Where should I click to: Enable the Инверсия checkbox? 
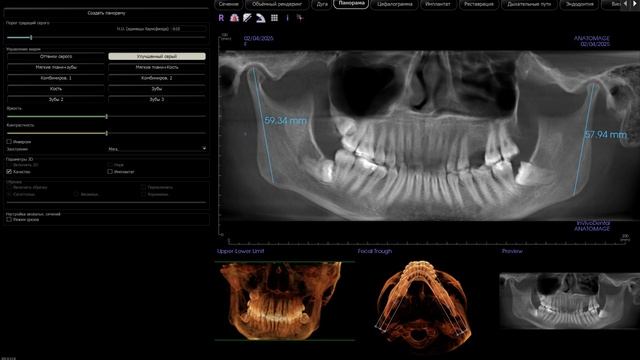pos(9,142)
